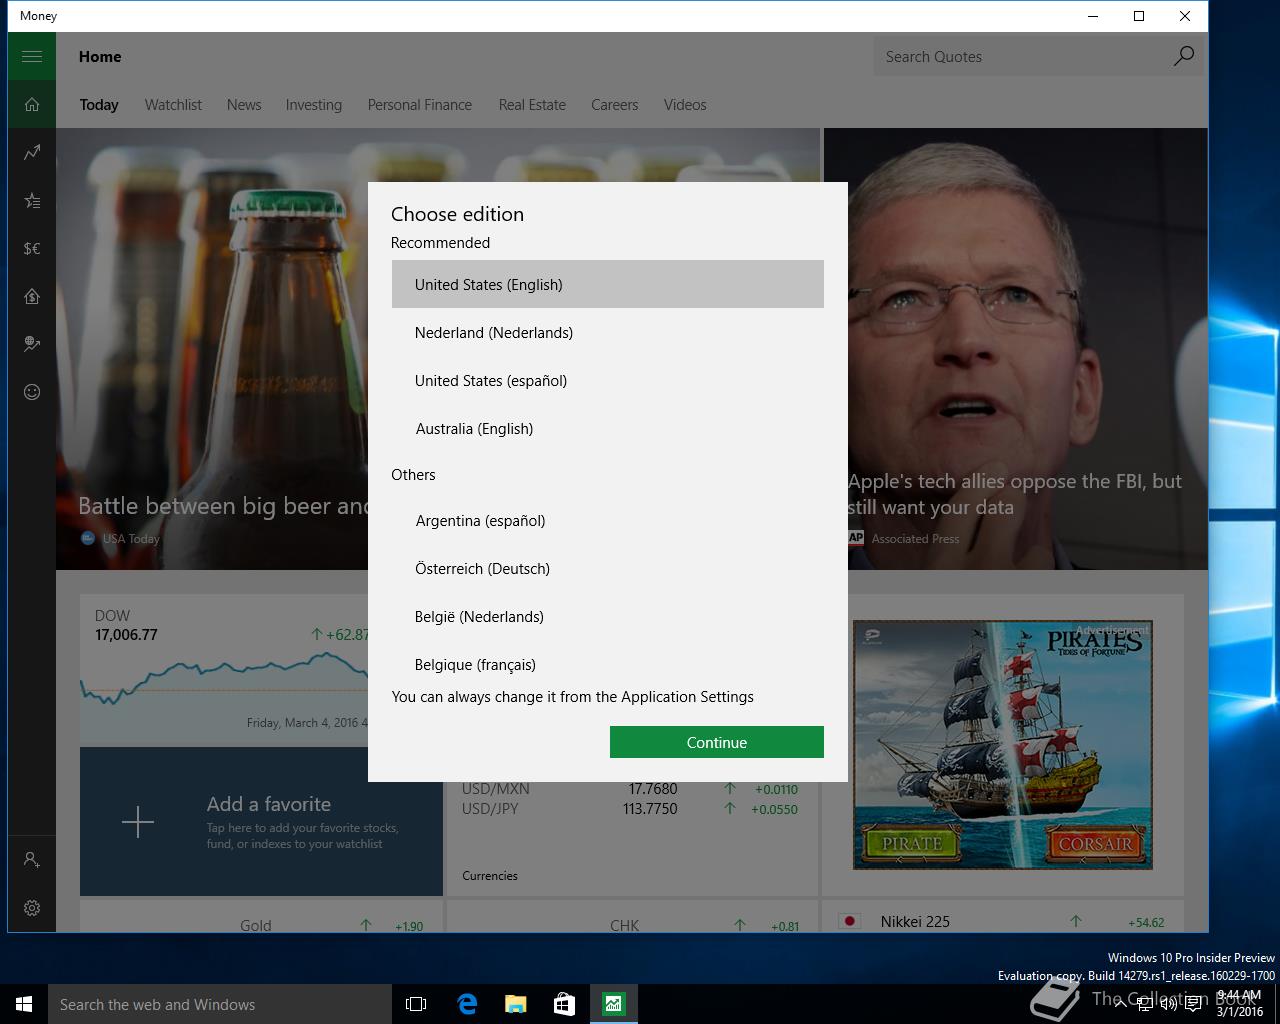
Task: Open the Windows Start menu
Action: [24, 1004]
